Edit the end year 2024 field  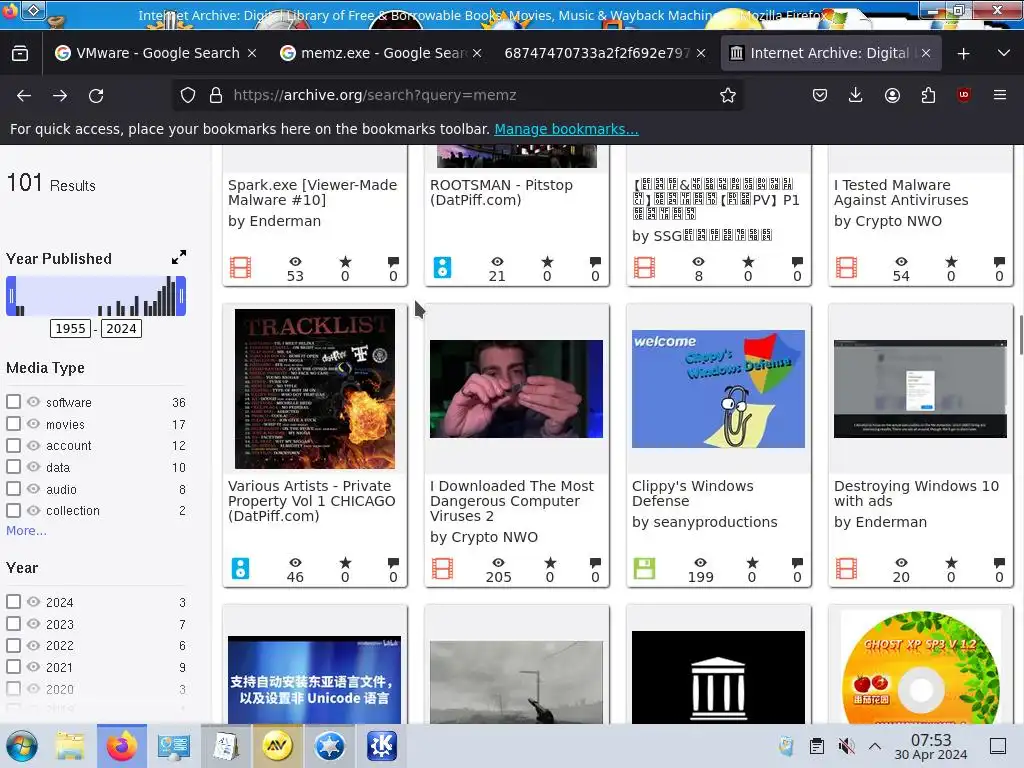click(x=121, y=328)
